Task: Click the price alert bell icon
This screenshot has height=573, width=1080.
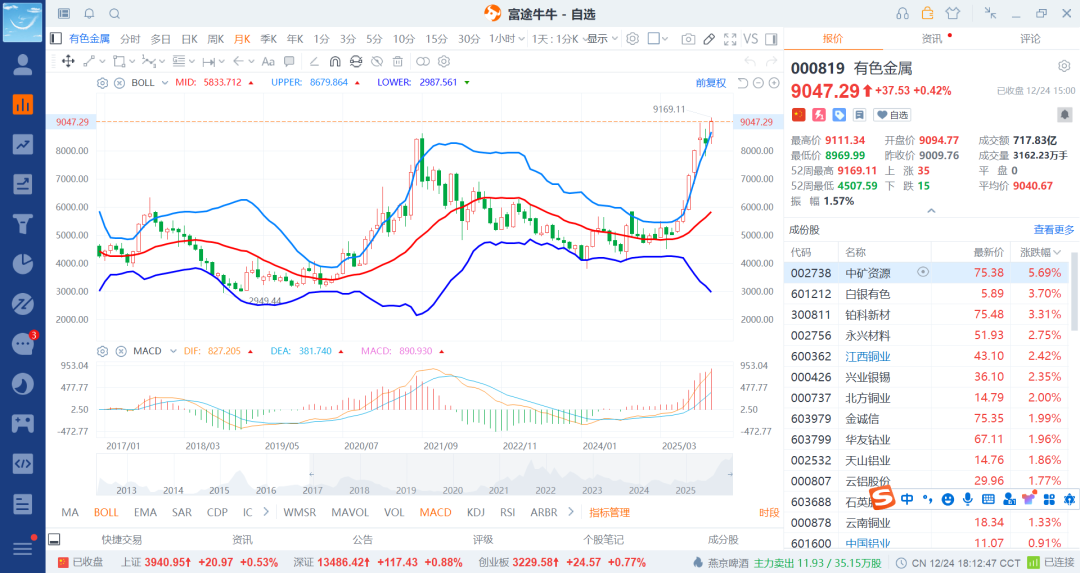Action: click(89, 13)
